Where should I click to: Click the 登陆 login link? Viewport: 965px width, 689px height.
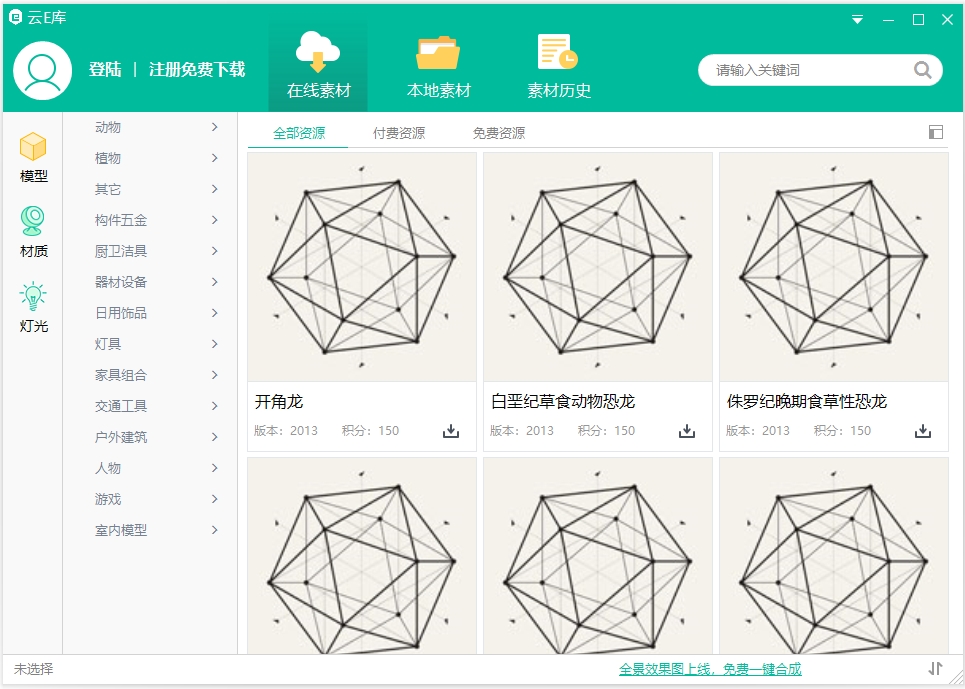point(105,70)
